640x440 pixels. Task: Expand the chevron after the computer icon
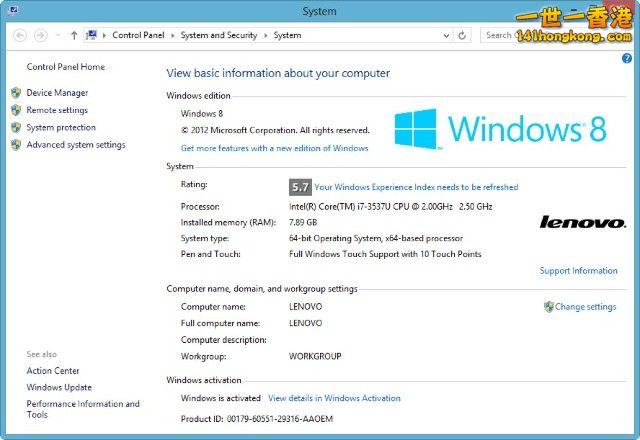[104, 36]
